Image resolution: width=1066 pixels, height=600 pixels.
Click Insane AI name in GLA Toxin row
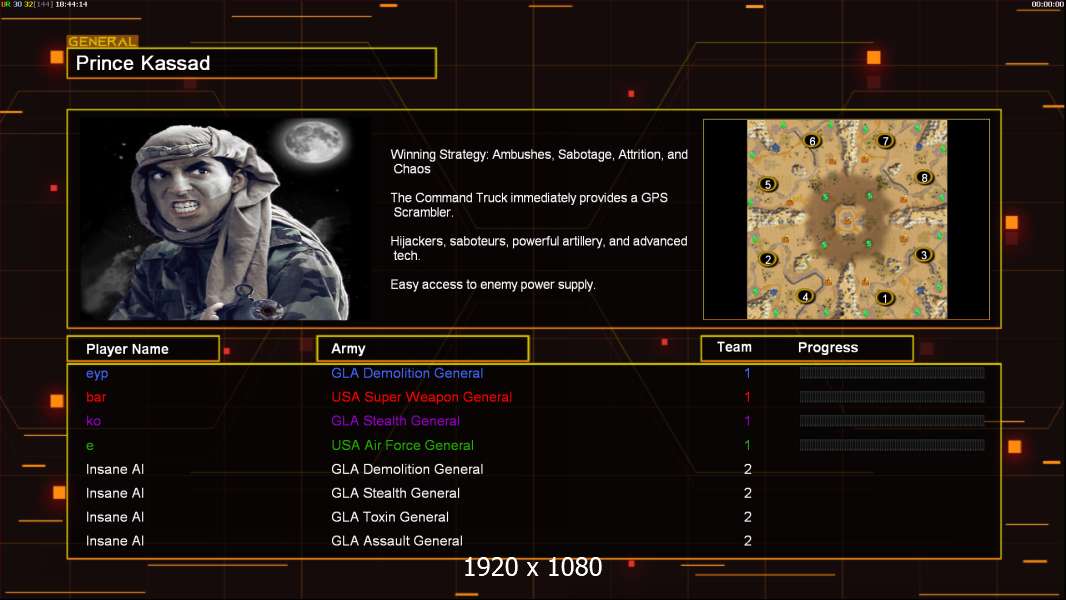tap(115, 517)
